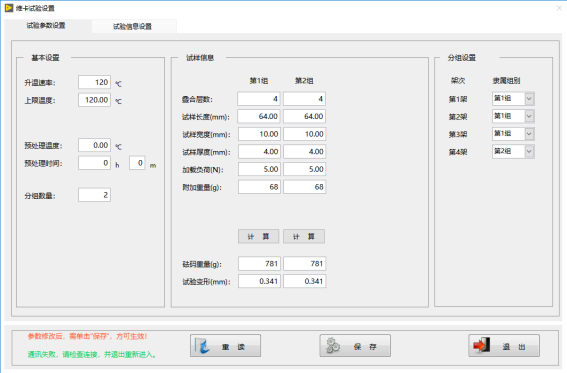This screenshot has width=567, height=373.
Task: Click 附加重量 field for group 1
Action: click(259, 187)
